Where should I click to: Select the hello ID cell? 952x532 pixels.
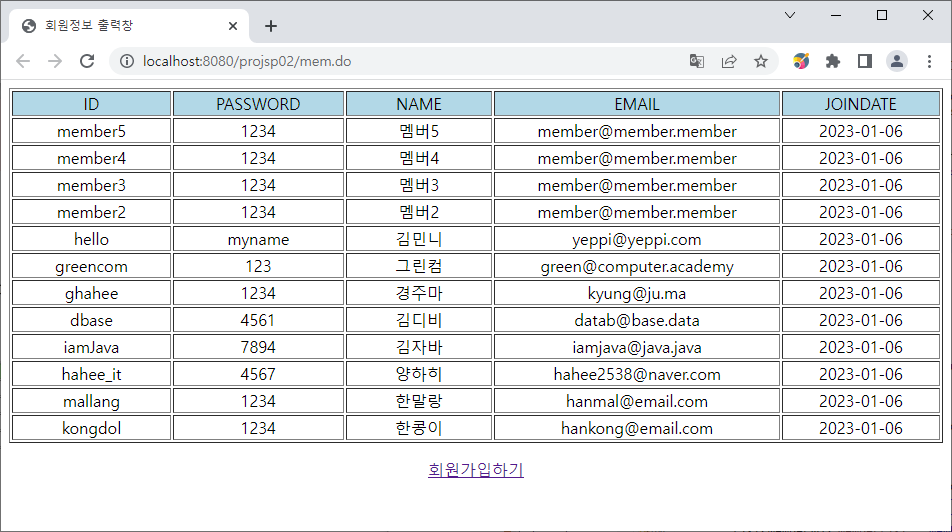click(91, 239)
